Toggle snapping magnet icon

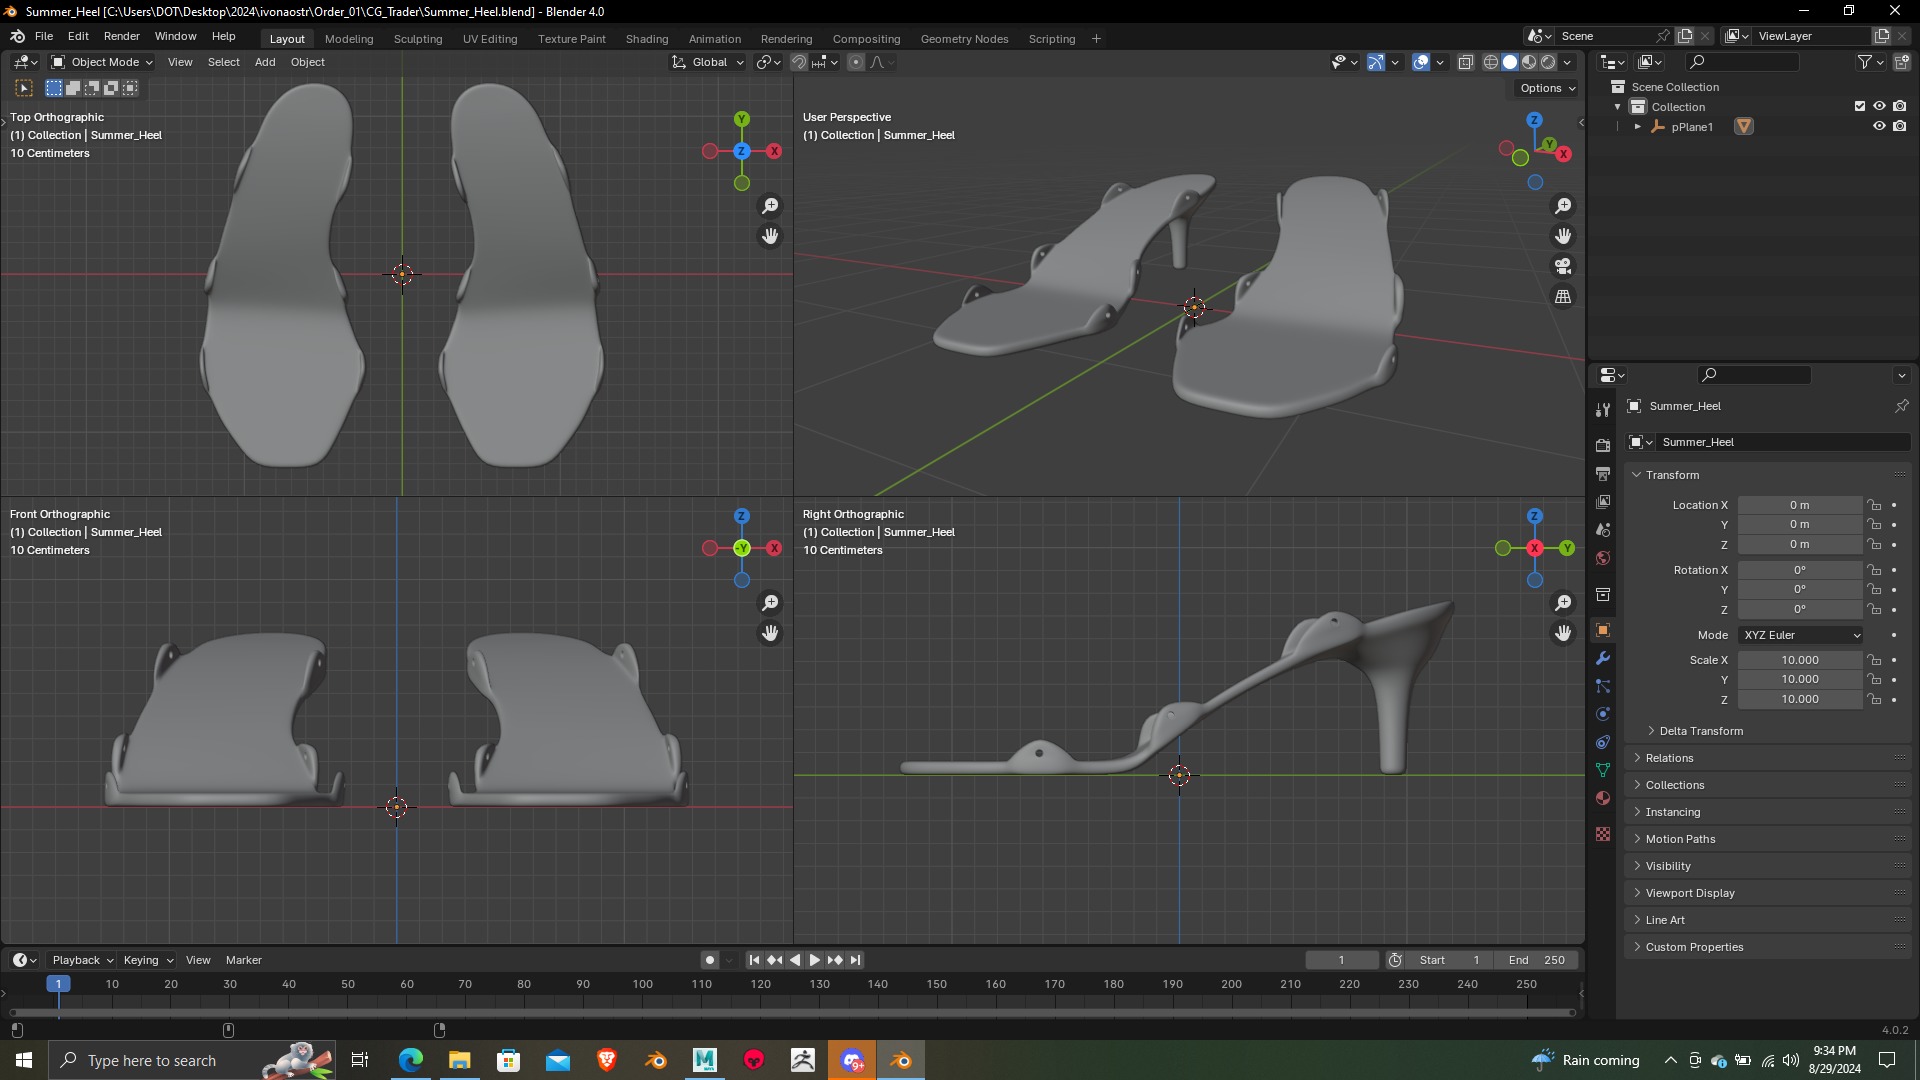[x=799, y=62]
